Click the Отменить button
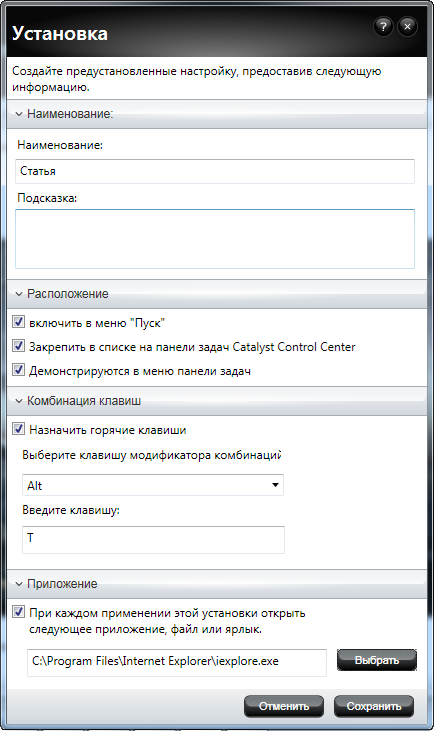434x731 pixels. click(284, 706)
